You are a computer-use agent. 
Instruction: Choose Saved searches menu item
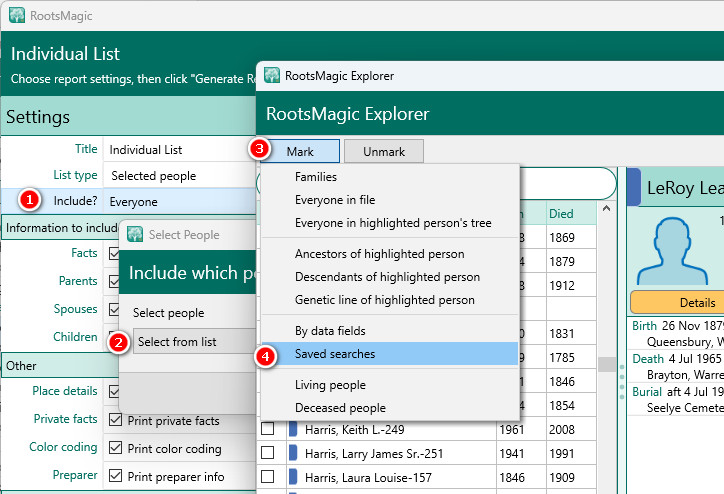tap(390, 354)
